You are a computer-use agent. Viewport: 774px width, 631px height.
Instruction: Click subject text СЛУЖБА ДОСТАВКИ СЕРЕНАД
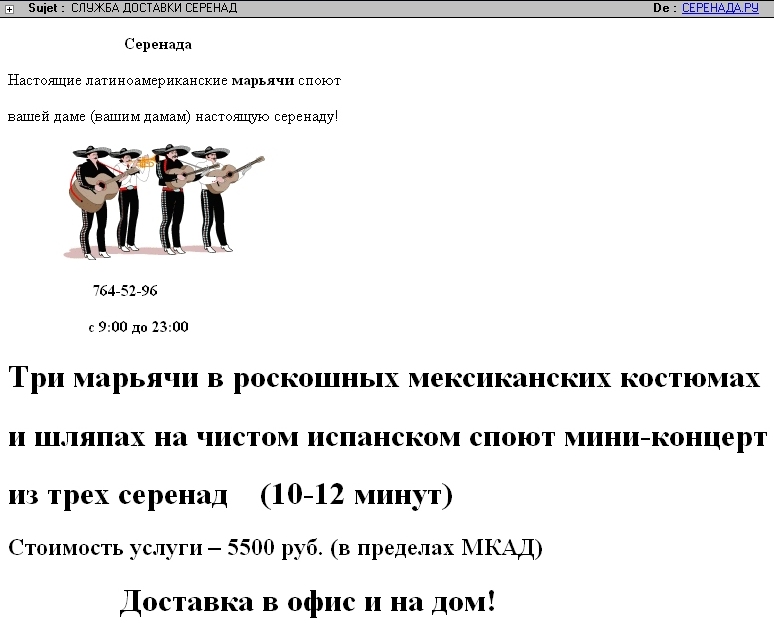point(154,8)
